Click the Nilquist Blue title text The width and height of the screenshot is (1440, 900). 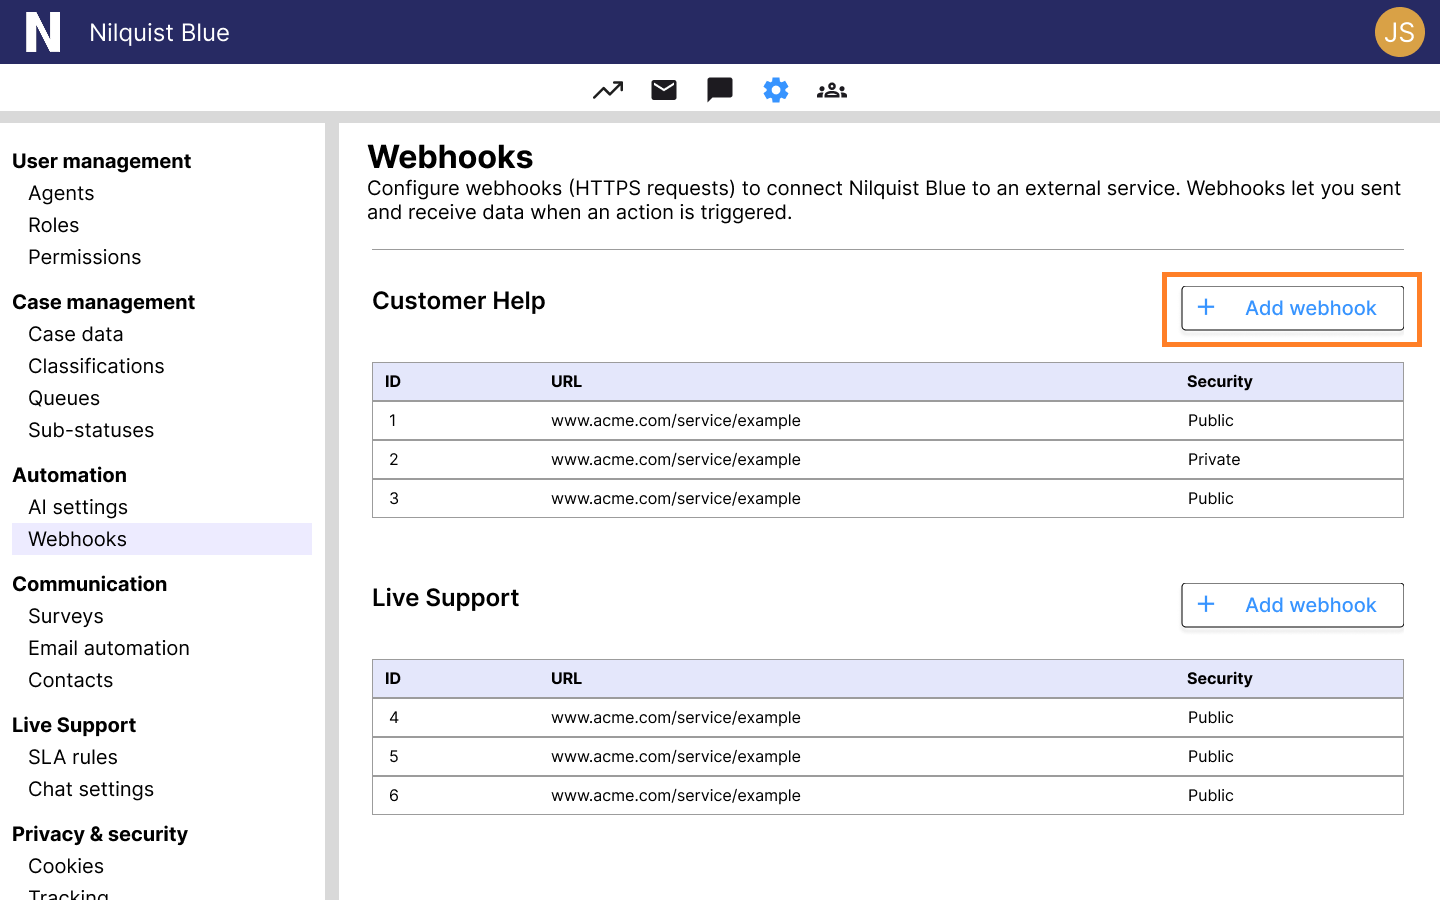[159, 33]
